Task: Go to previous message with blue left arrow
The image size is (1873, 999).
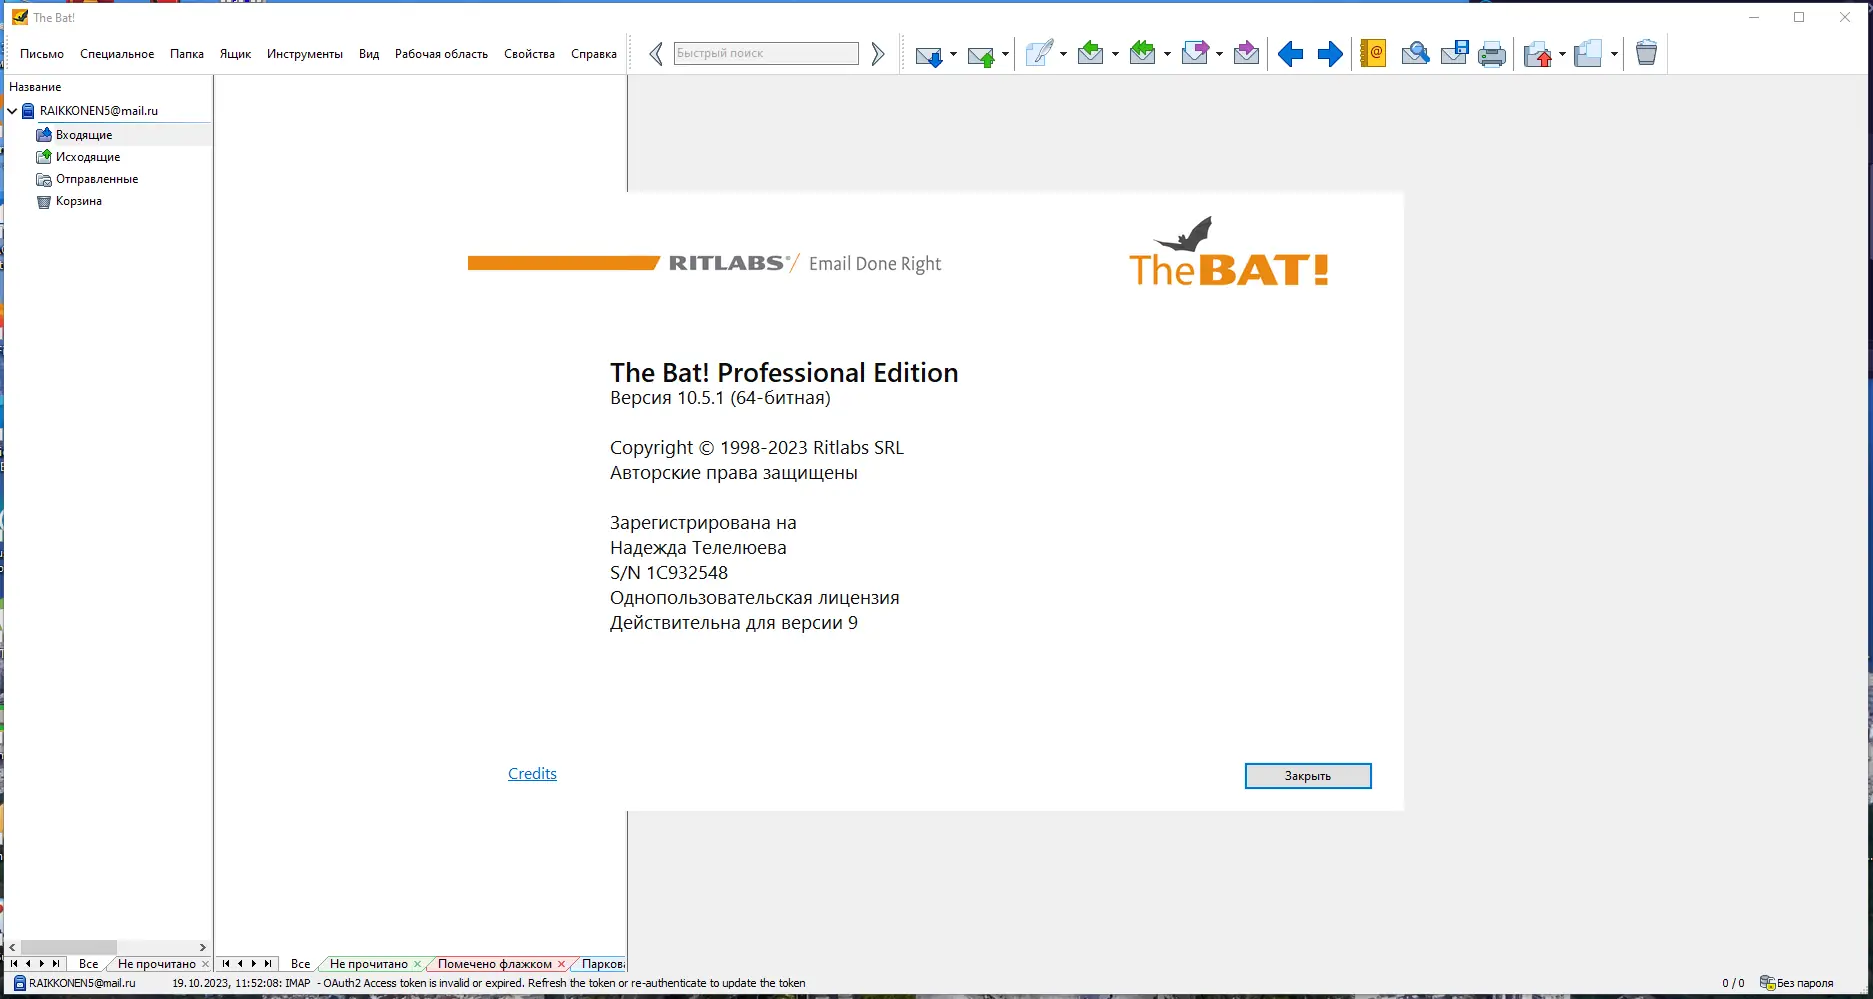Action: coord(1291,54)
